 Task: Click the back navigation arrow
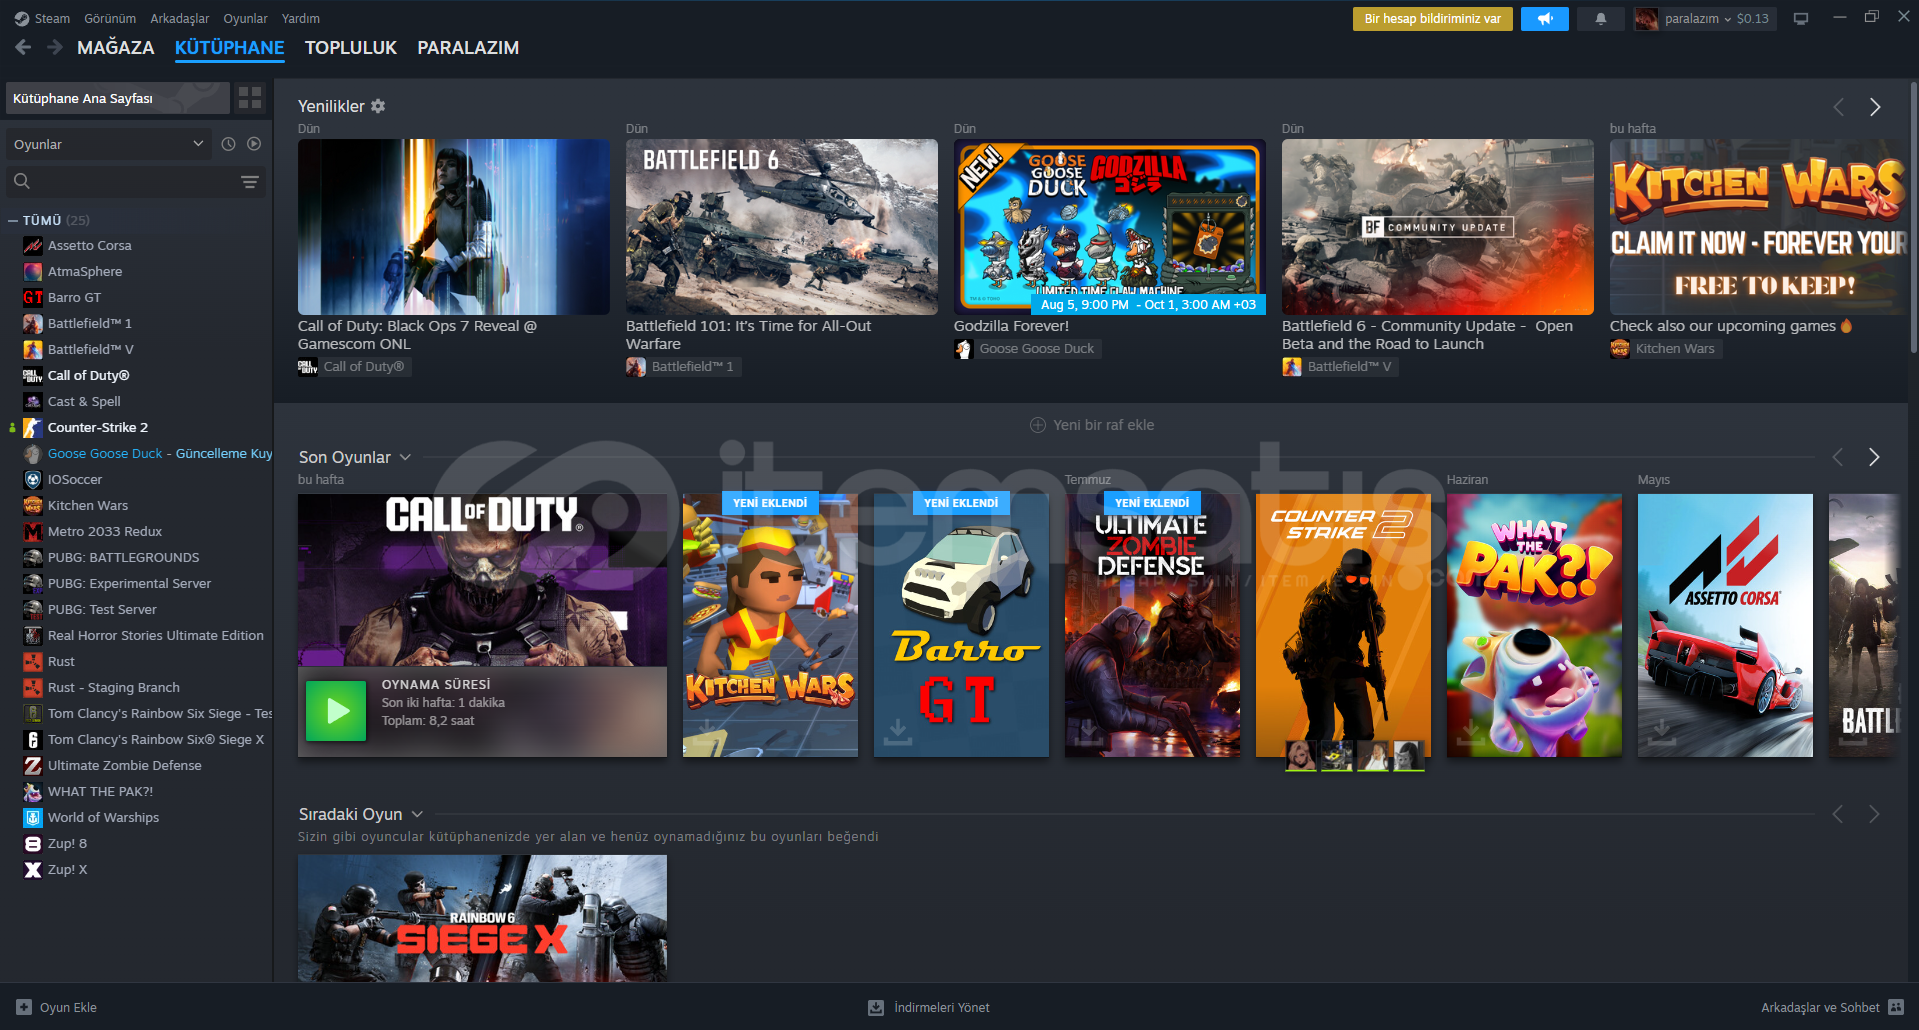[23, 47]
